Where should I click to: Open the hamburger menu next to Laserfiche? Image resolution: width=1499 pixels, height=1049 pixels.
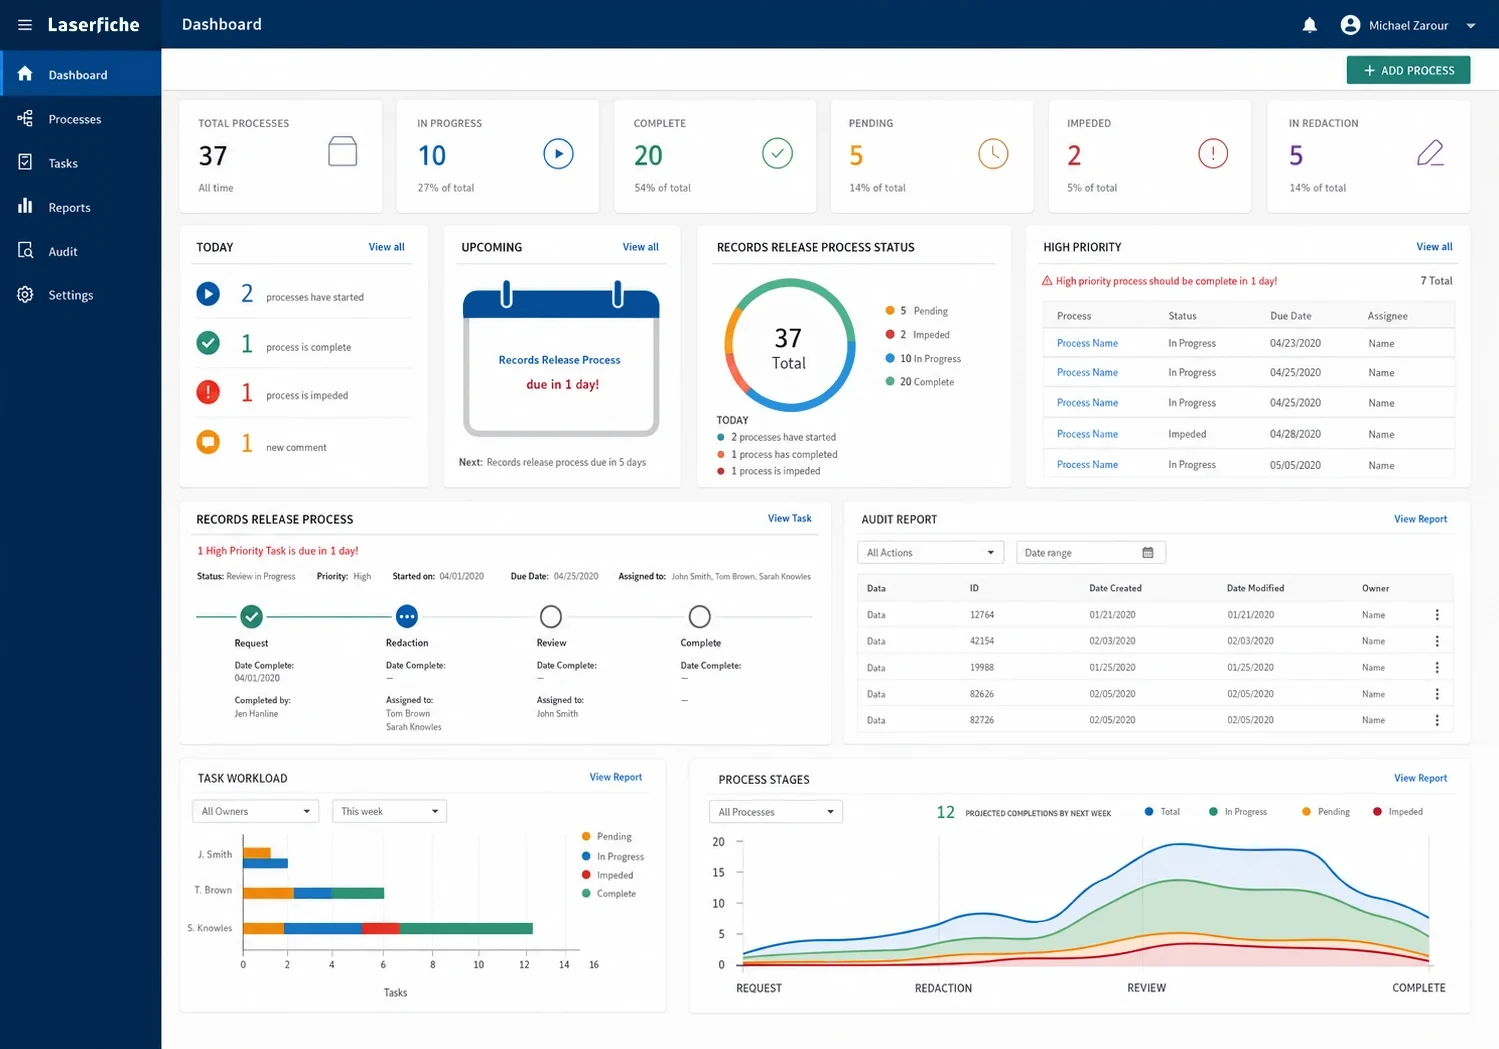pos(25,25)
